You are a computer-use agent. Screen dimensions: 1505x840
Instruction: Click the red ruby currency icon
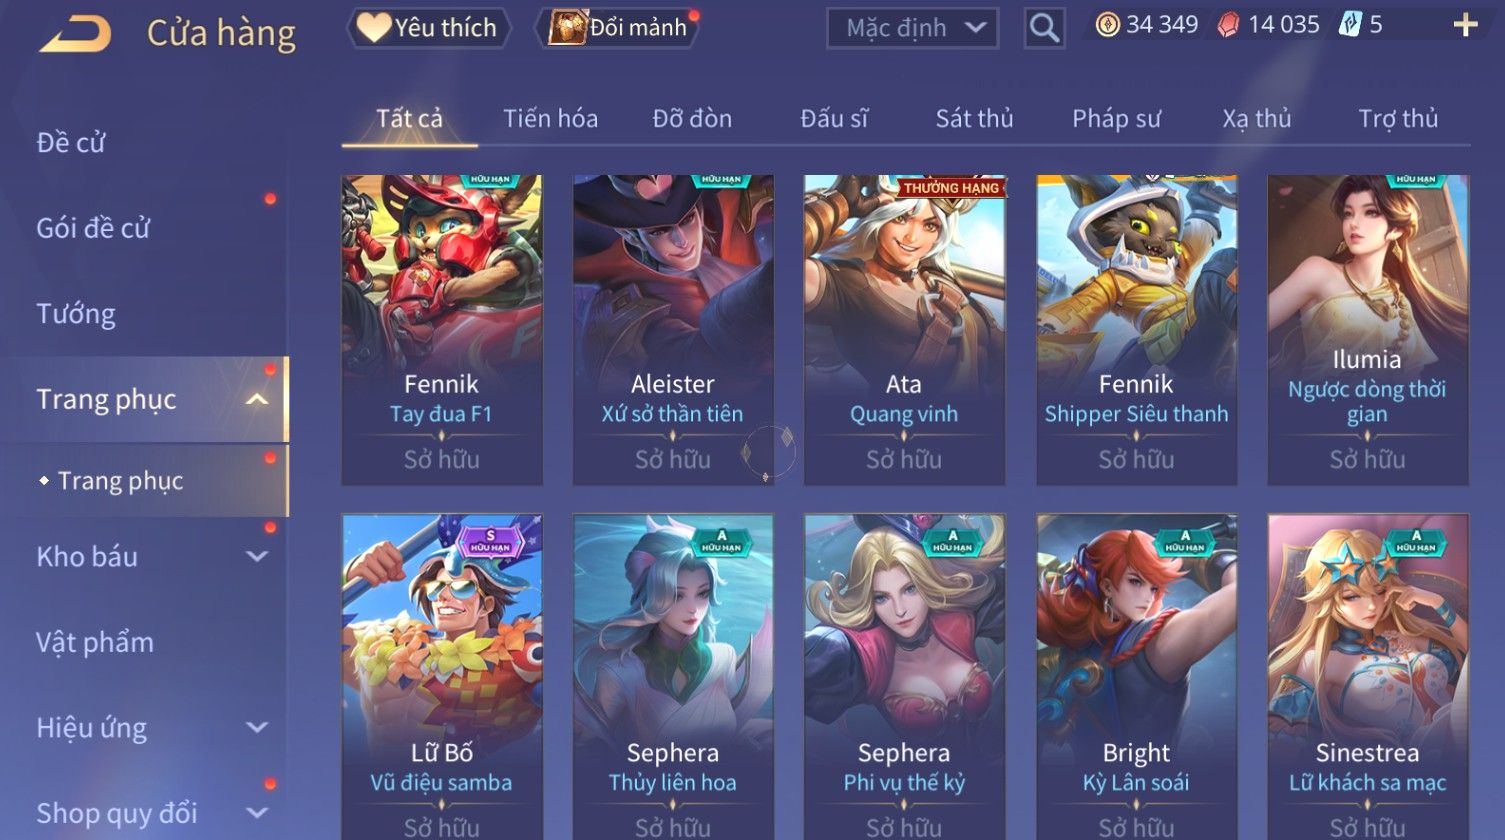[x=1228, y=25]
